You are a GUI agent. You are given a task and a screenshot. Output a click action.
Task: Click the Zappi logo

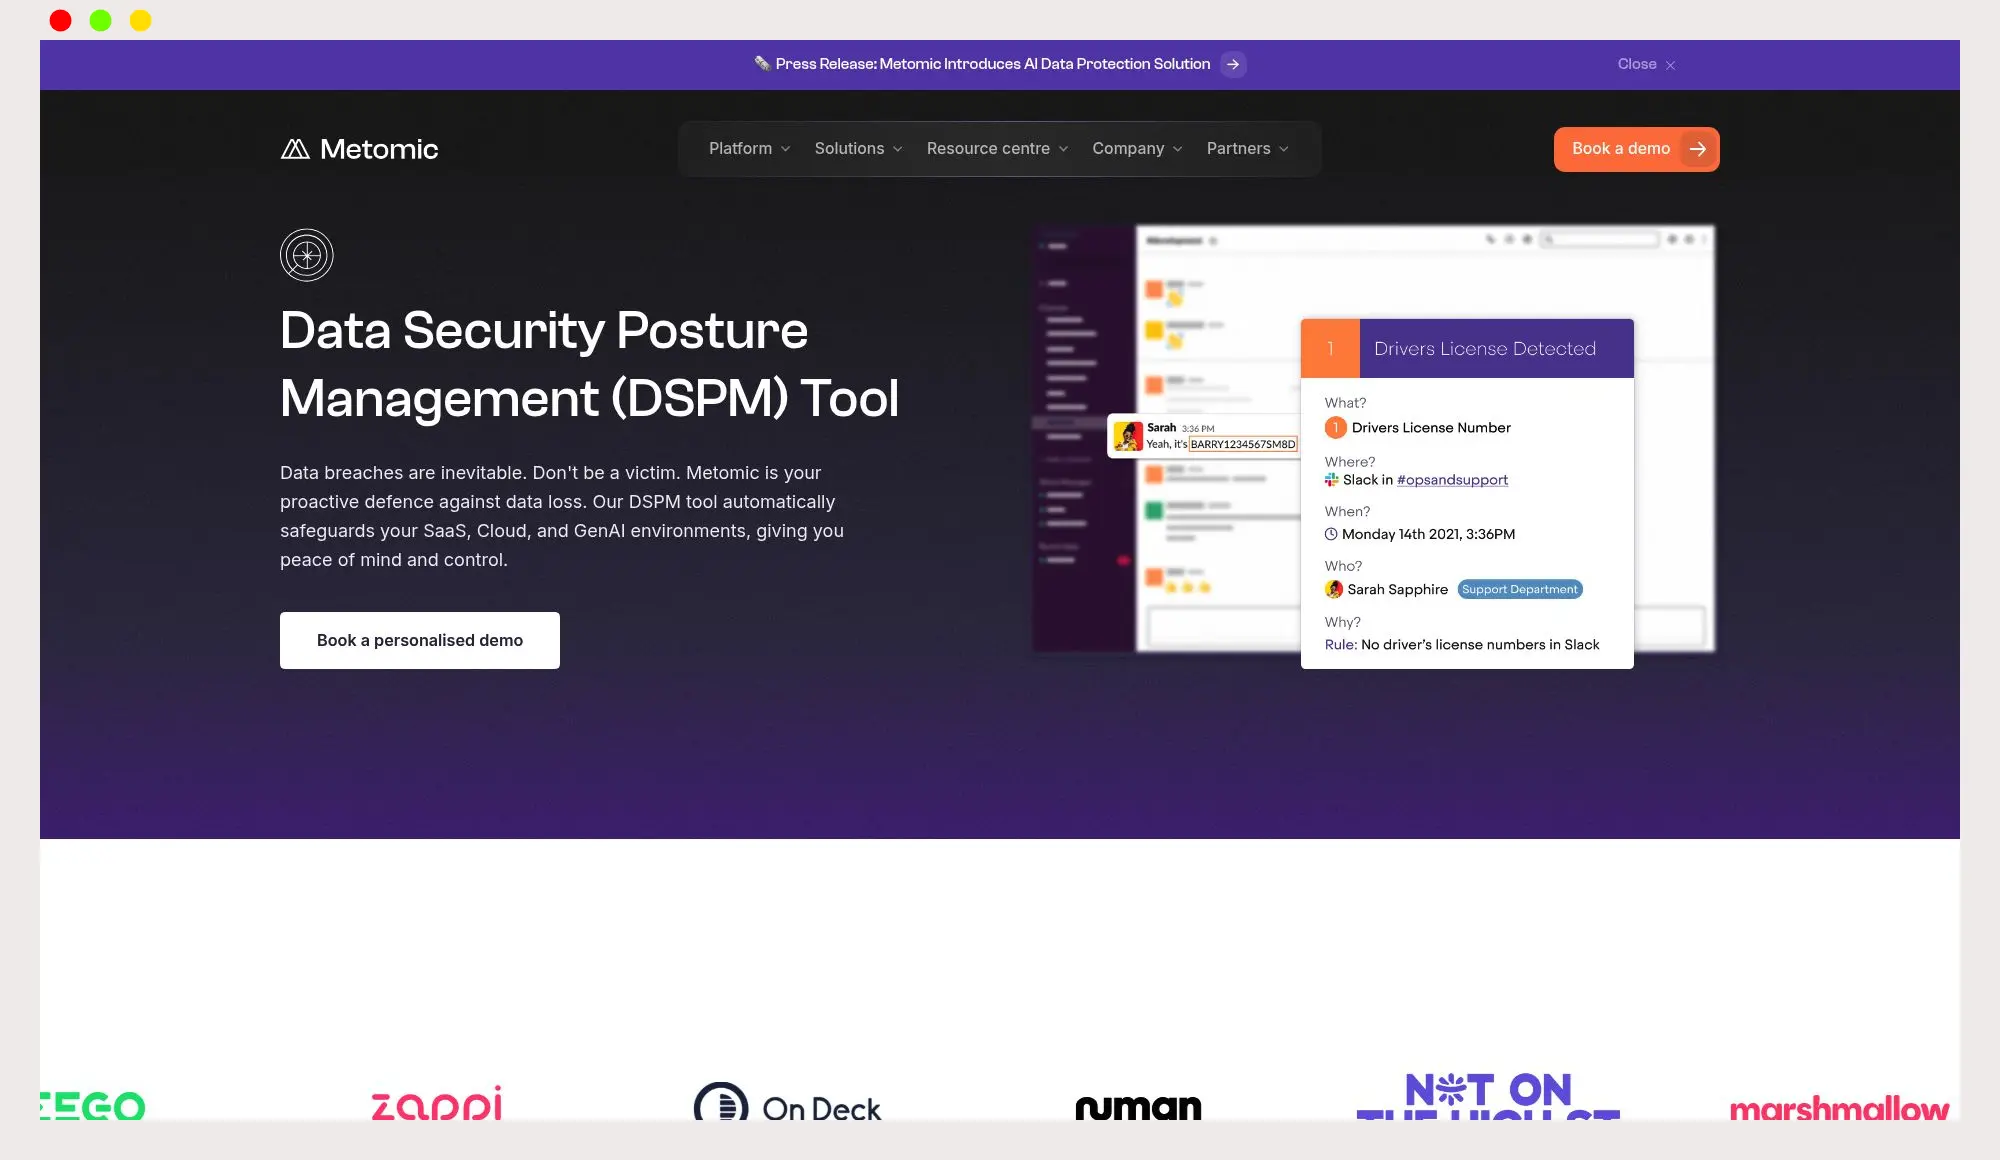(437, 1104)
